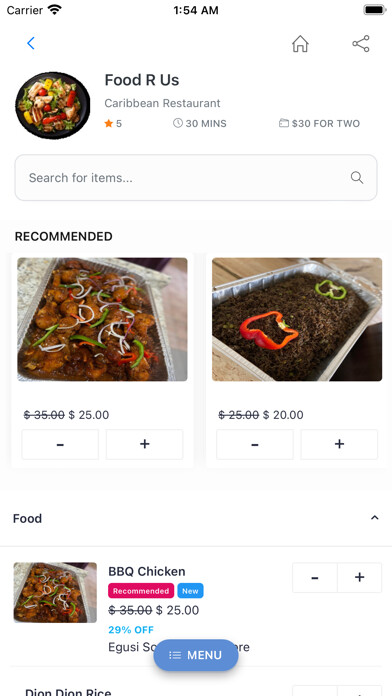Focus the Search for items field

pos(196,178)
